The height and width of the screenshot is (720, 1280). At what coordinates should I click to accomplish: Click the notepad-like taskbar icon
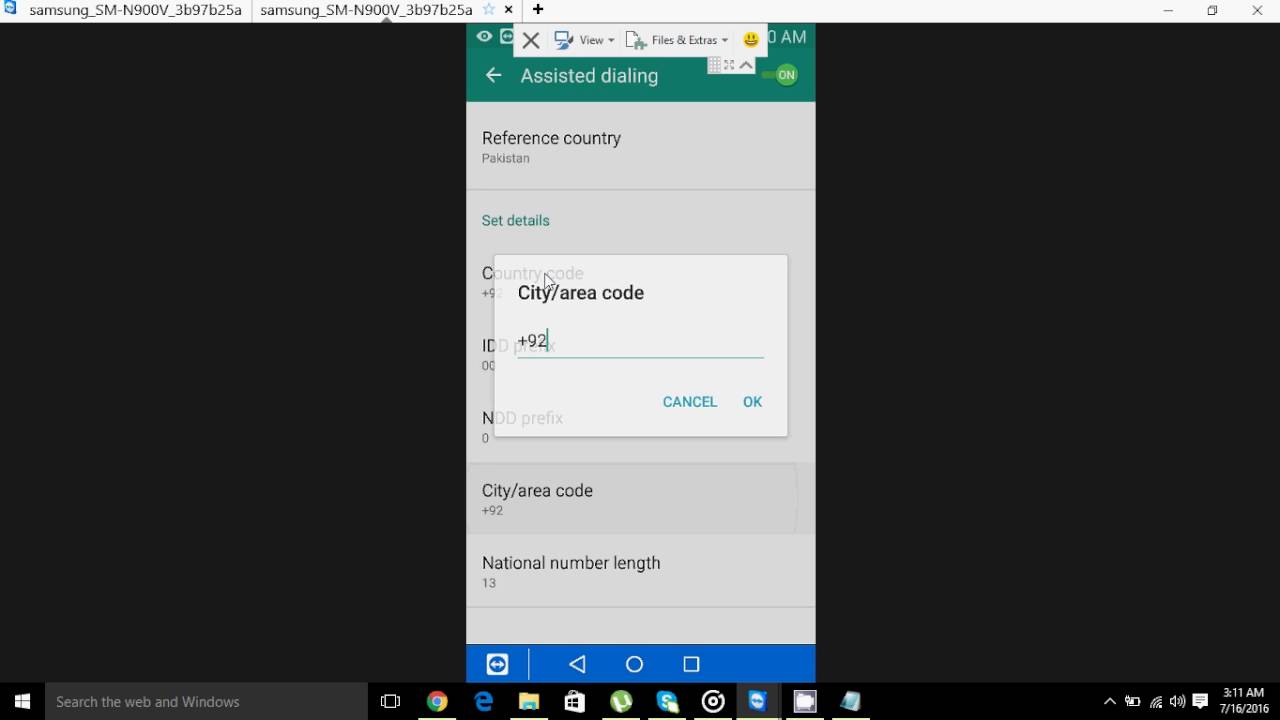coord(851,701)
